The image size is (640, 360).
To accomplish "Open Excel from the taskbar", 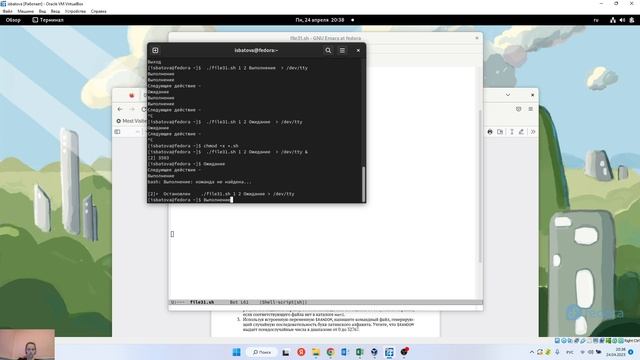I will (360, 352).
